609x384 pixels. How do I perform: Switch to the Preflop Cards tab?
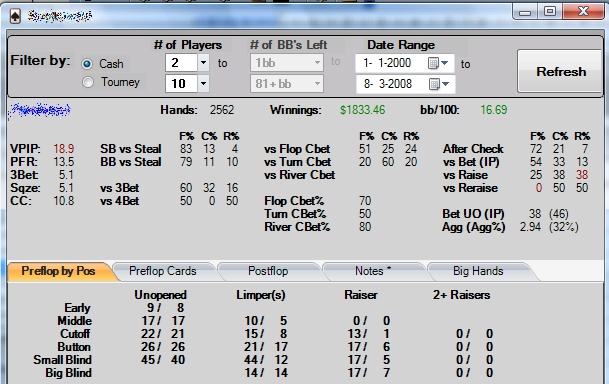(163, 271)
